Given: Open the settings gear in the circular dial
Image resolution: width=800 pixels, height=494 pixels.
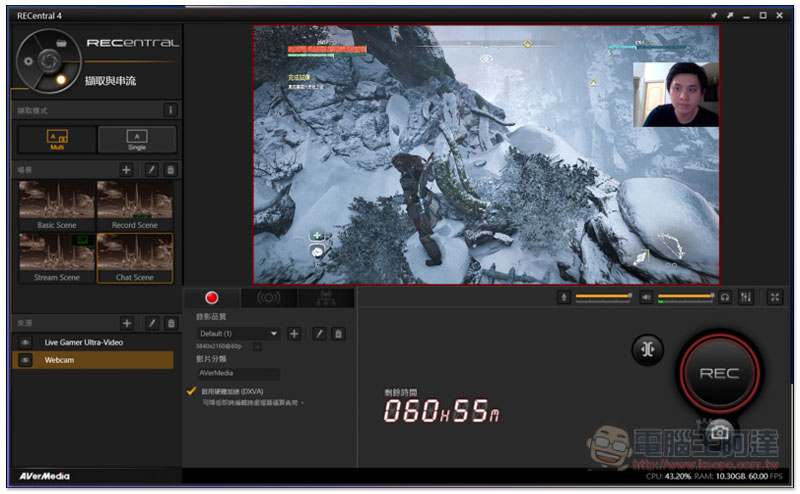Looking at the screenshot, I should [x=29, y=61].
